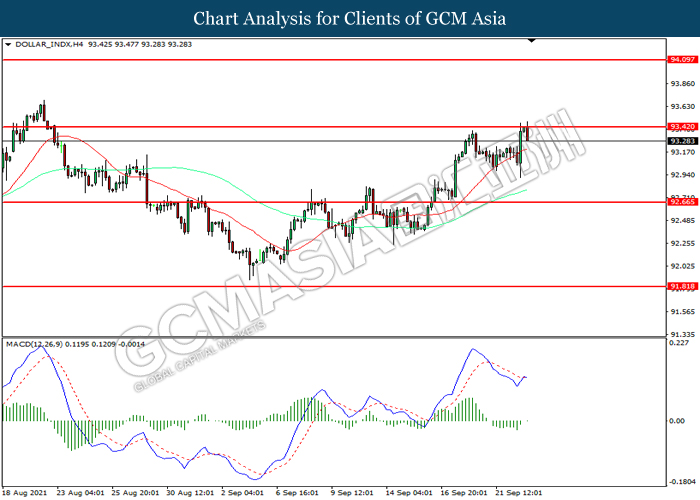Click the dropdown triangle beside DOLLAR_INDX,H4
The width and height of the screenshot is (700, 500).
(8, 45)
